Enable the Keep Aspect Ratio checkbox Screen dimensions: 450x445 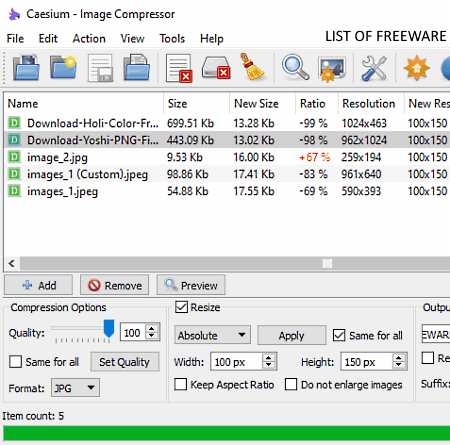(x=181, y=384)
